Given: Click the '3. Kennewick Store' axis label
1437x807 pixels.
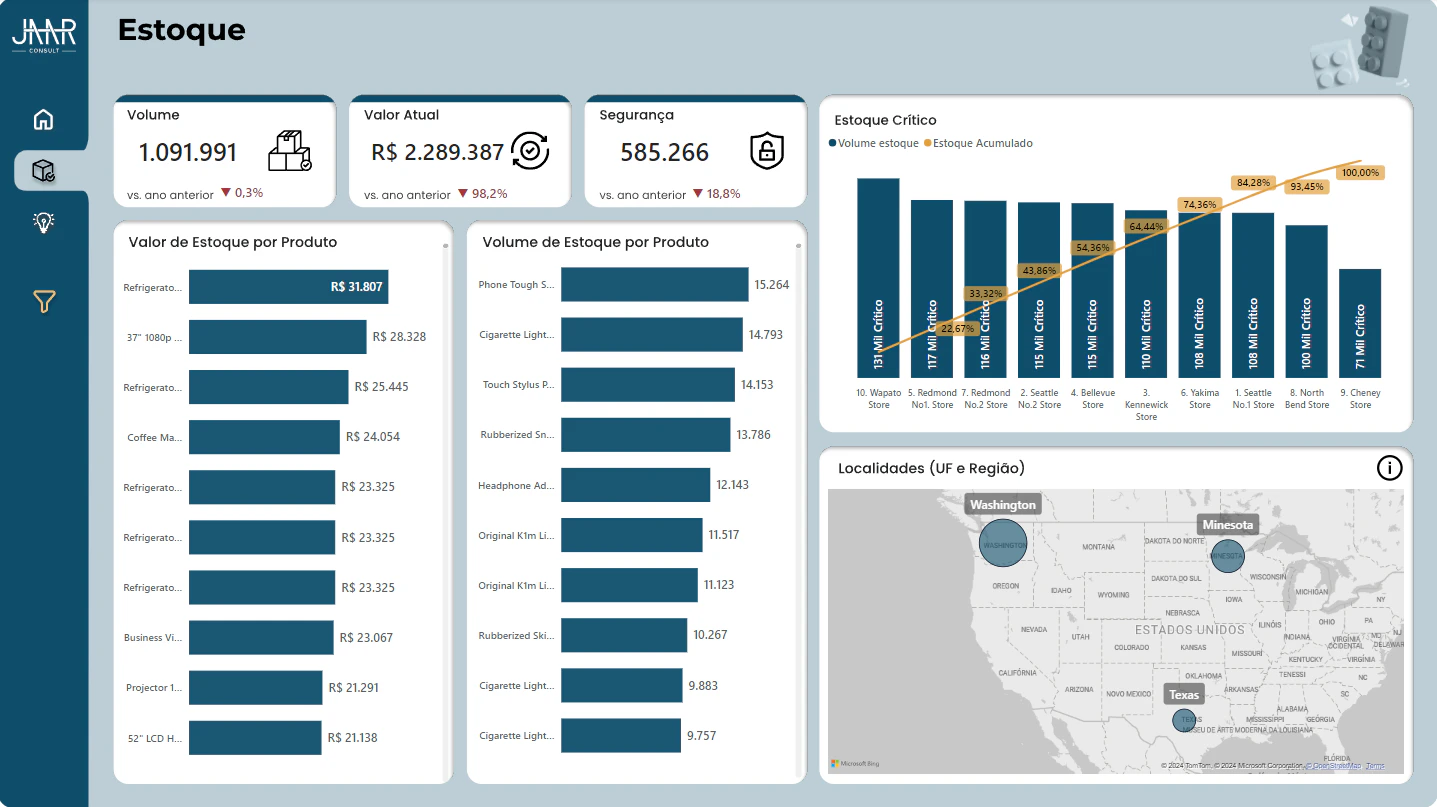Looking at the screenshot, I should click(1147, 405).
